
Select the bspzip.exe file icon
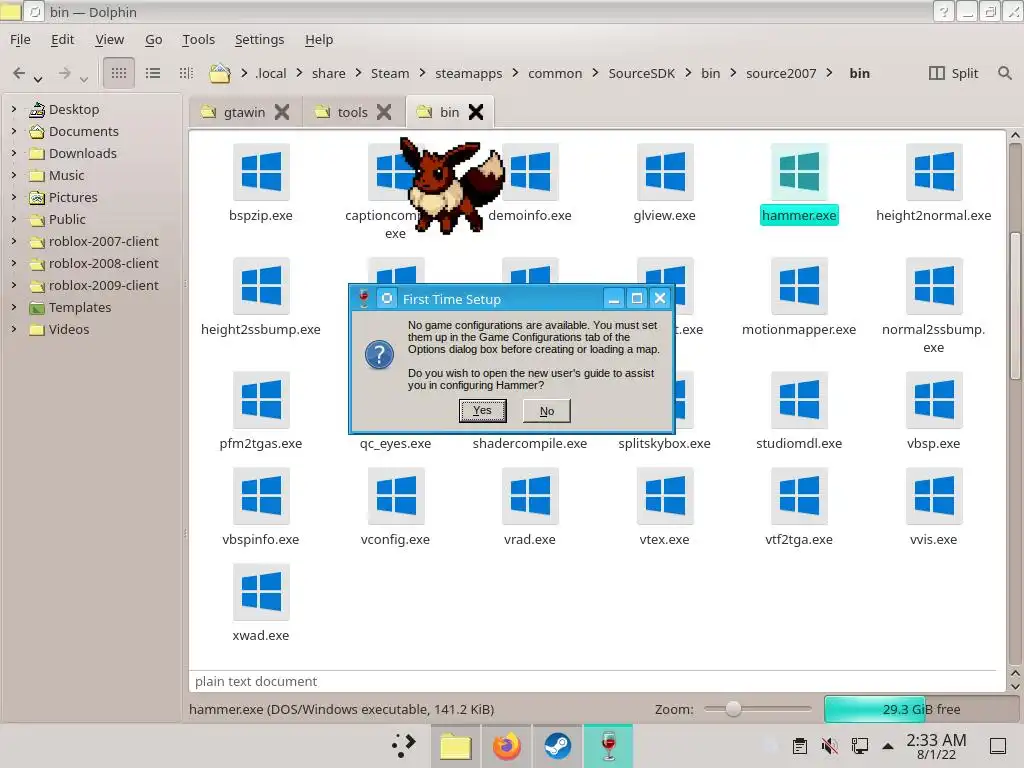261,172
